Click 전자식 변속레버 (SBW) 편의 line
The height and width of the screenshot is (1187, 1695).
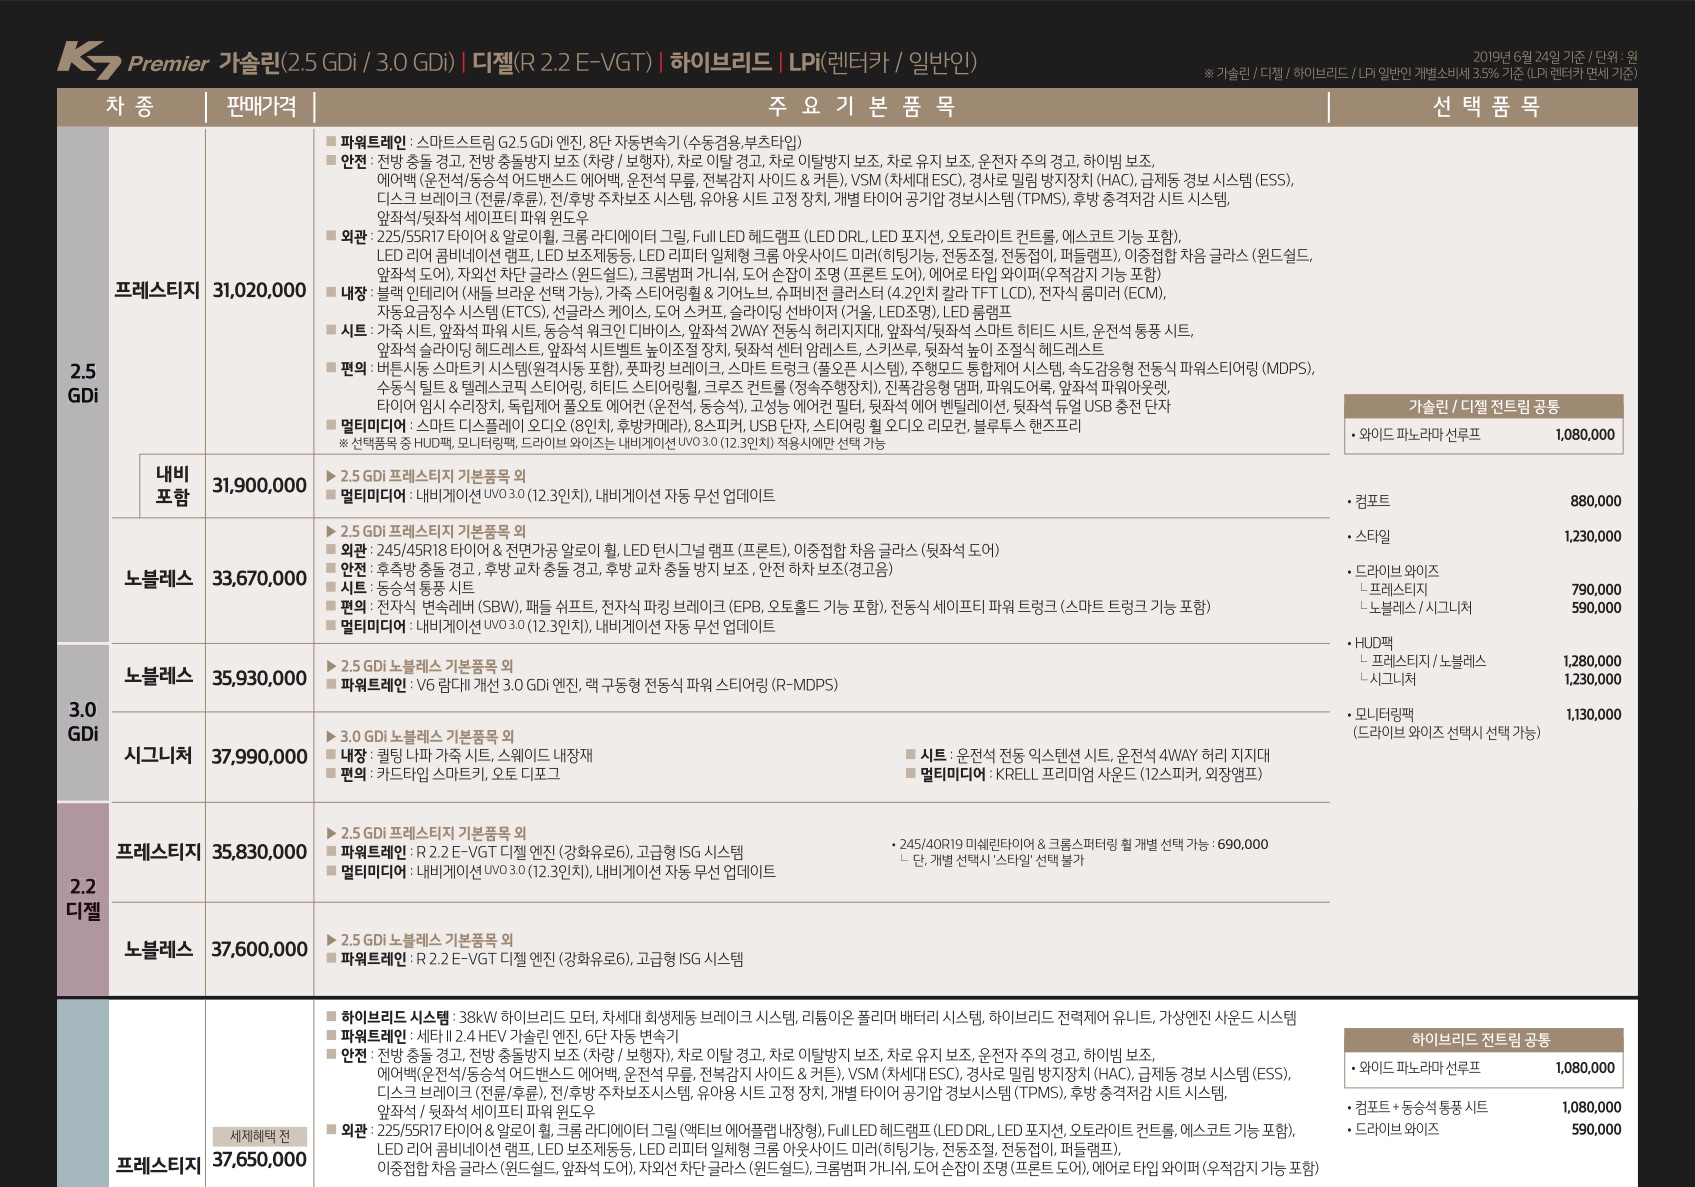(x=768, y=606)
